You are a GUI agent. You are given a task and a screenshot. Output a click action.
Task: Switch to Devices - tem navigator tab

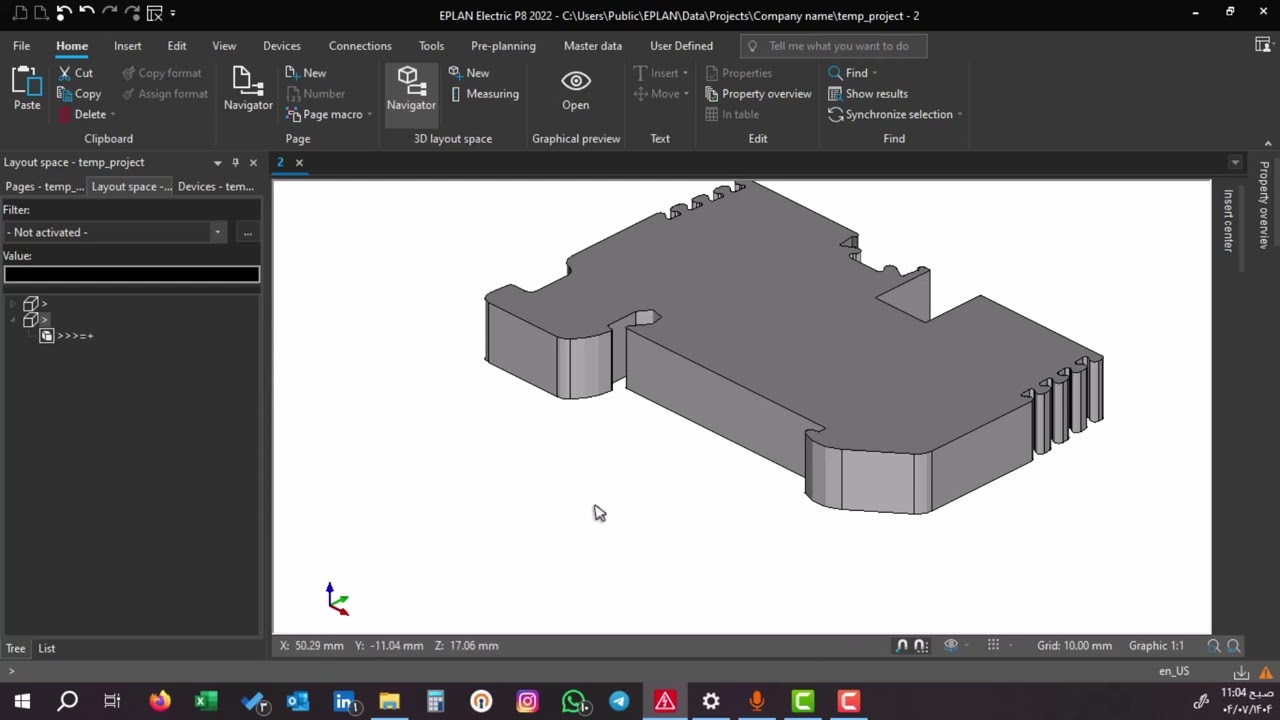pos(216,186)
